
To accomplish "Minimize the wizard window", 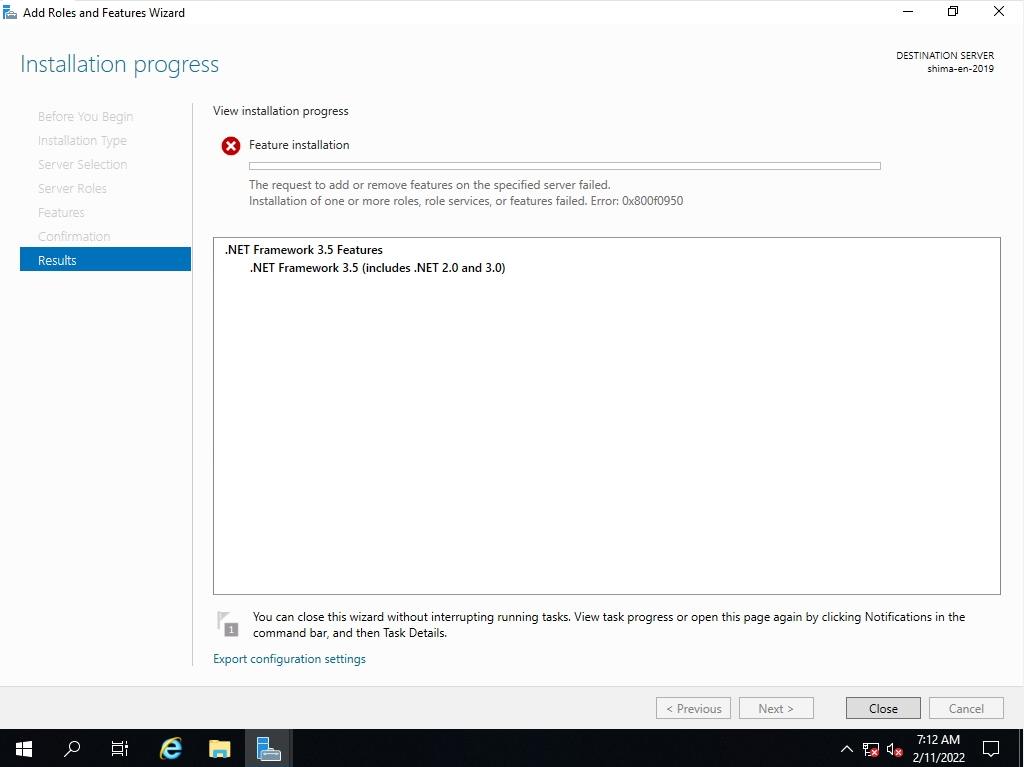I will [x=908, y=12].
